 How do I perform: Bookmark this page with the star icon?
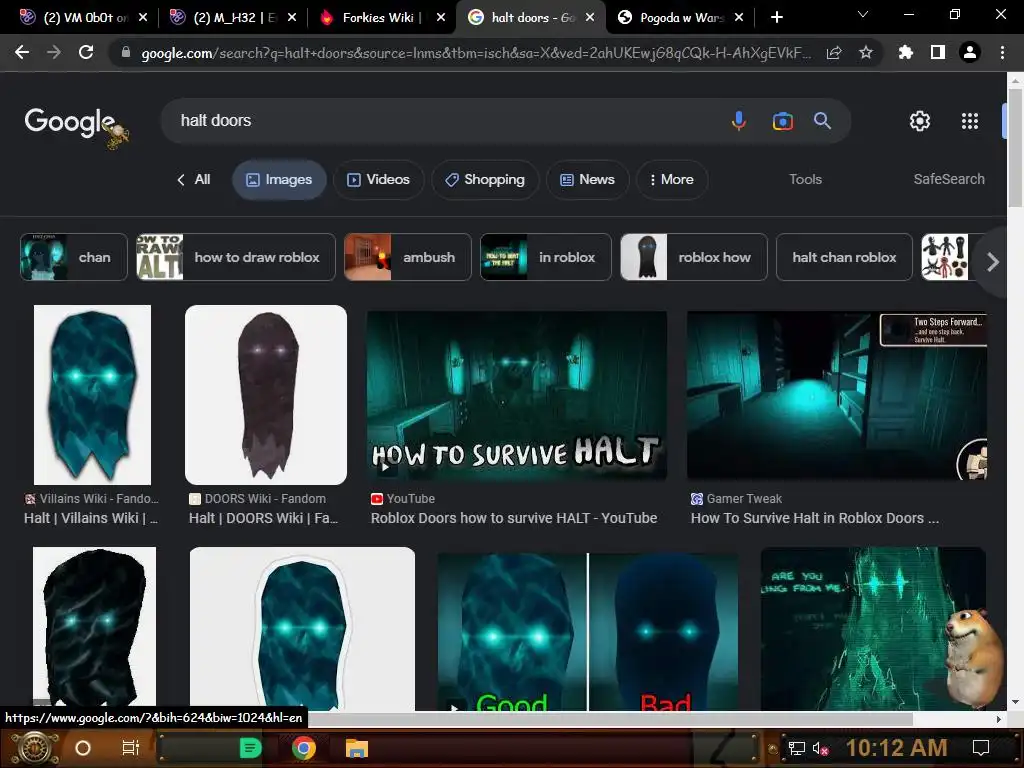tap(866, 52)
